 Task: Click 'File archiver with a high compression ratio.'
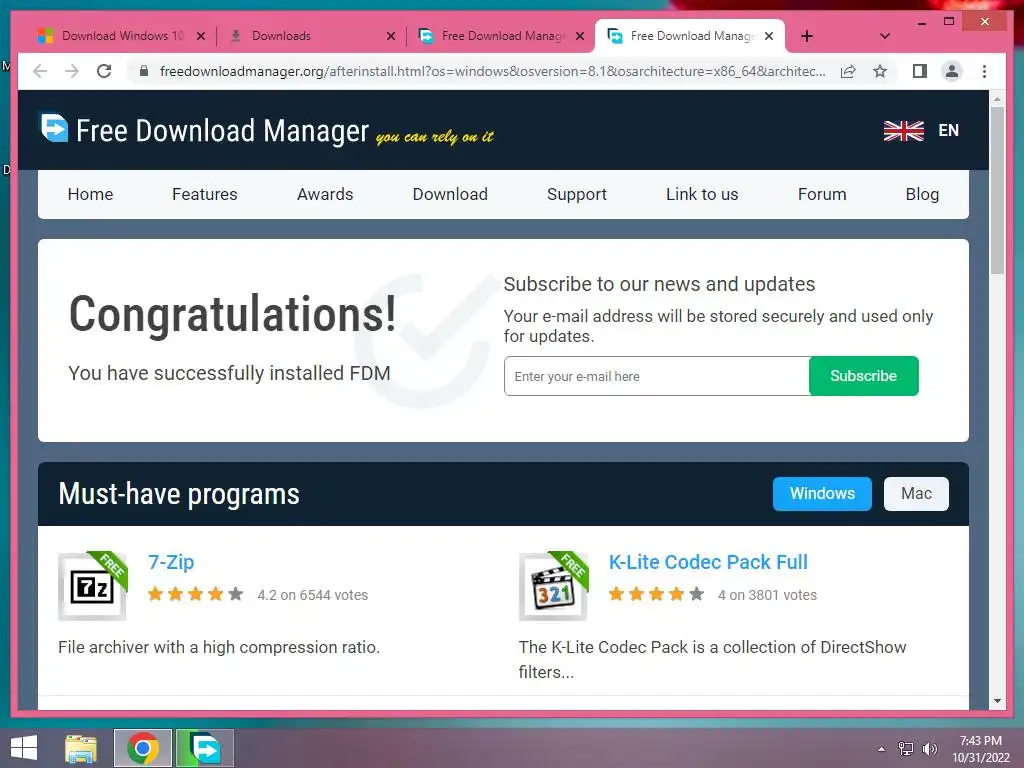coord(219,647)
